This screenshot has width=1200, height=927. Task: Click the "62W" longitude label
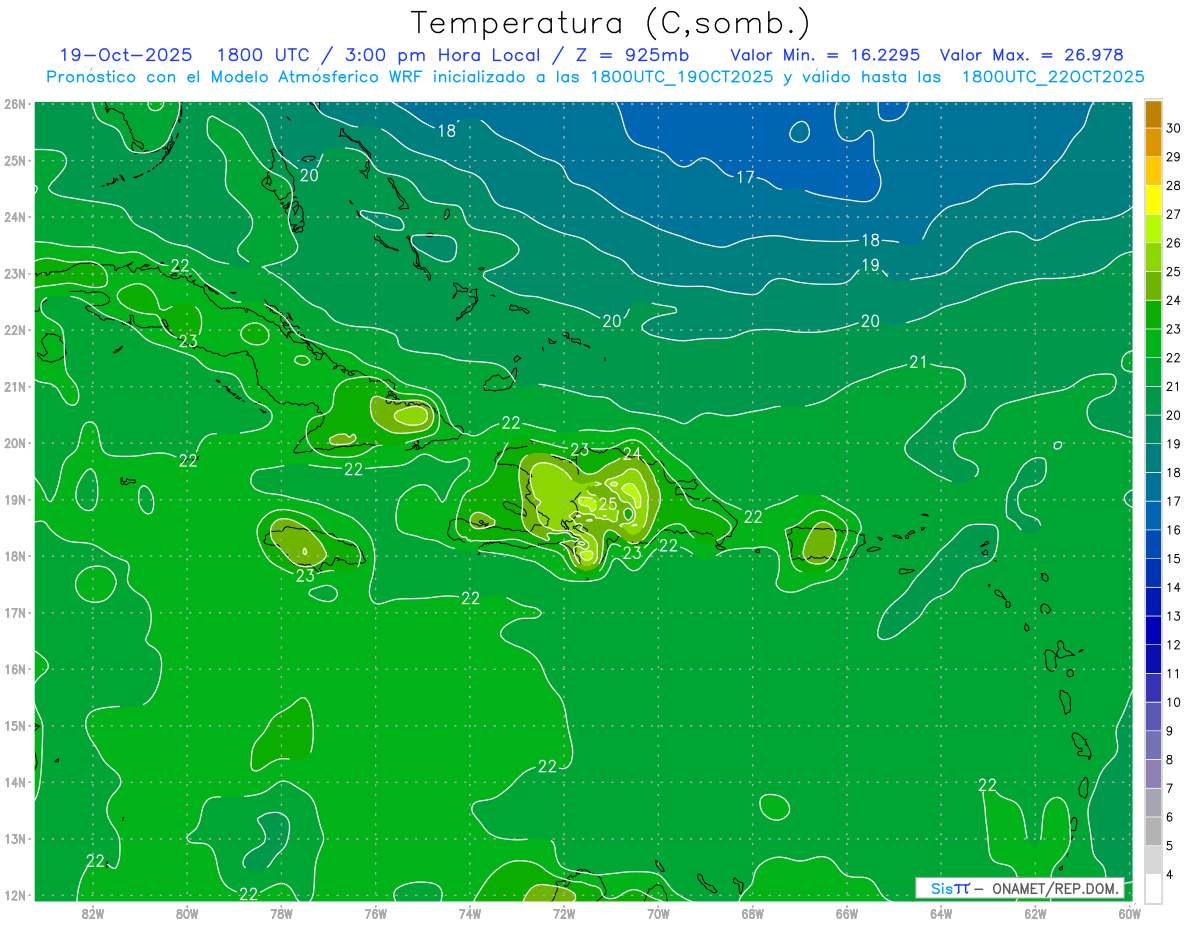pyautogui.click(x=1035, y=913)
